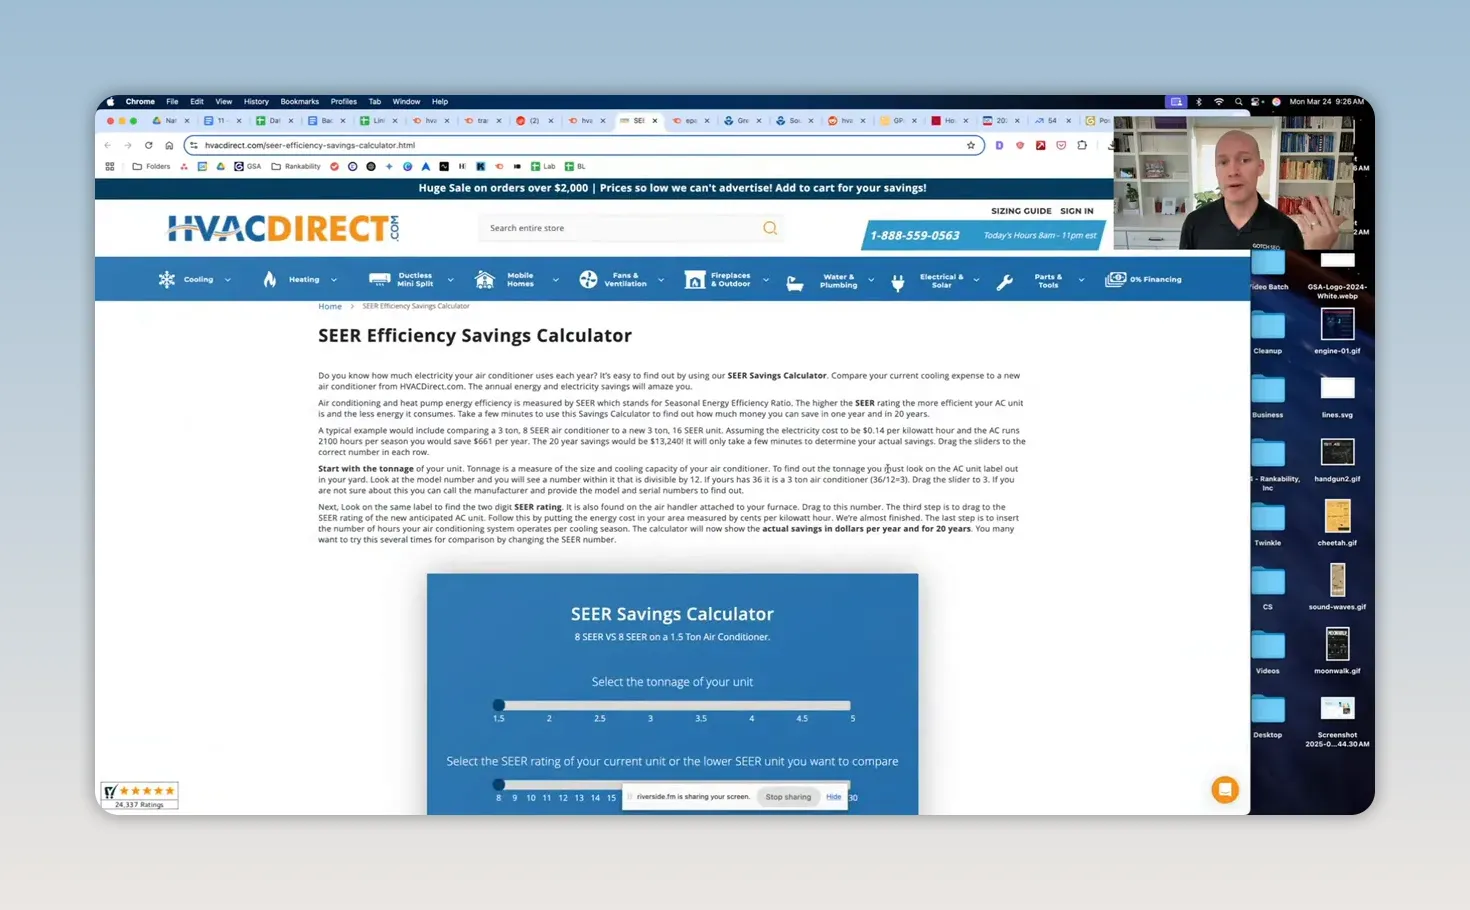The image size is (1470, 910).
Task: Open the Folders bookmark folder
Action: click(152, 167)
